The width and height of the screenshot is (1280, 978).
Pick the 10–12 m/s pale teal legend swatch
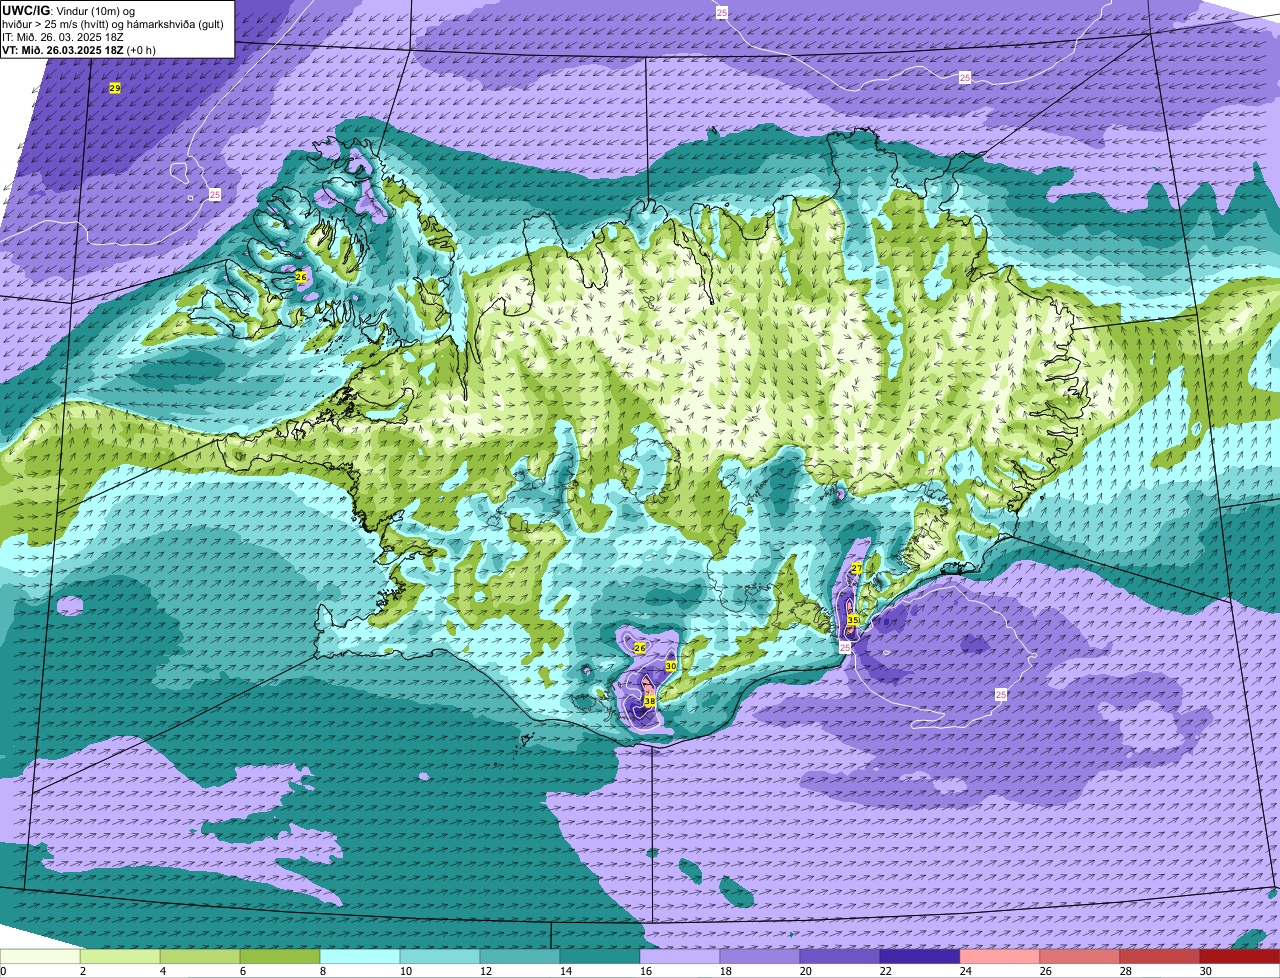[440, 956]
